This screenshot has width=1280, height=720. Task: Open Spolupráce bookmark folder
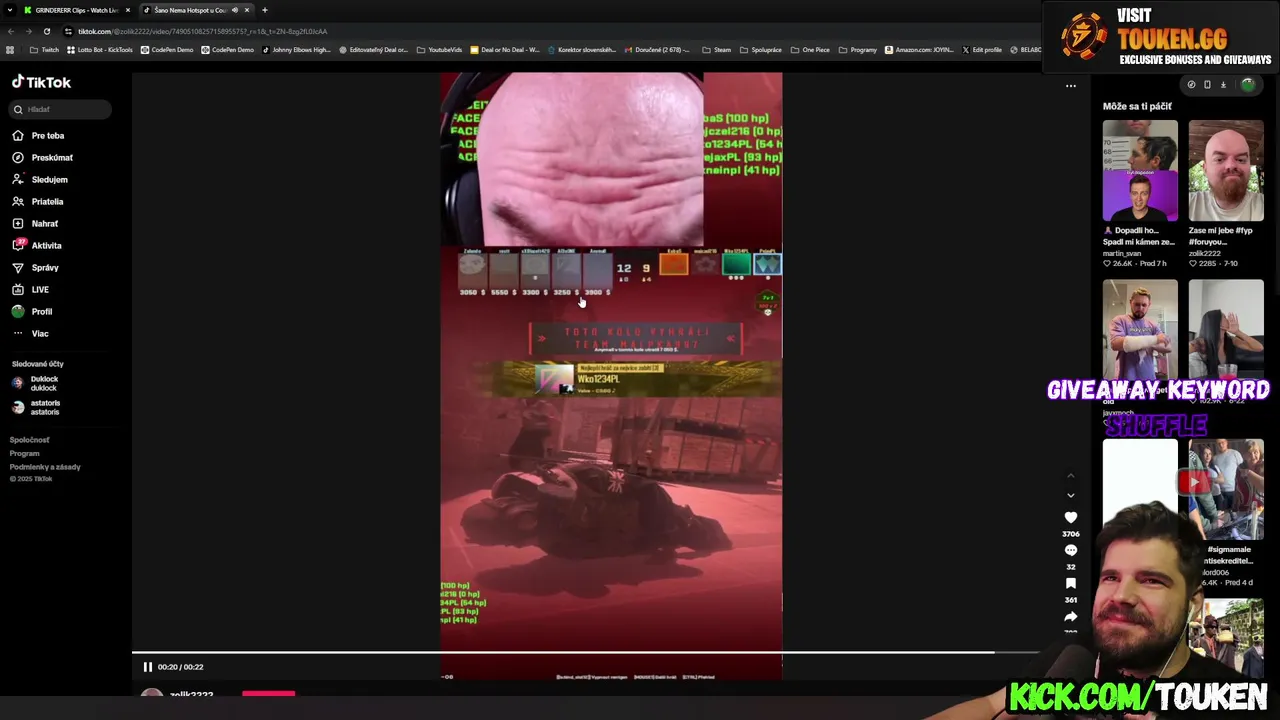click(761, 50)
